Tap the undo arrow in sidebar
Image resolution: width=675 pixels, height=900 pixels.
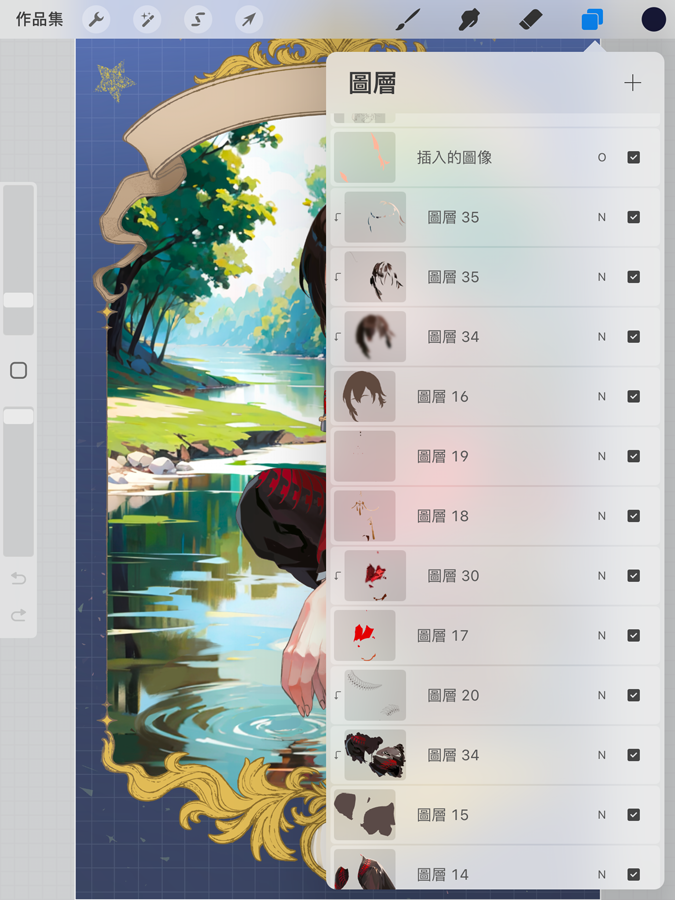coord(18,578)
